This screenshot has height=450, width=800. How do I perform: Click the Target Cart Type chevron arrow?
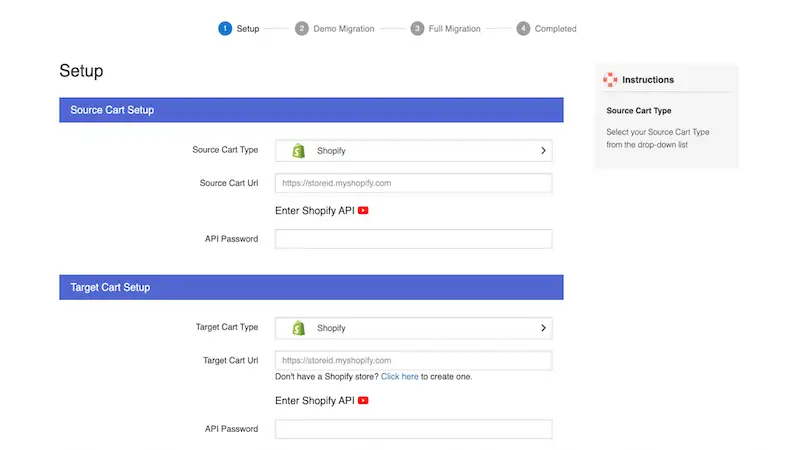click(x=543, y=328)
